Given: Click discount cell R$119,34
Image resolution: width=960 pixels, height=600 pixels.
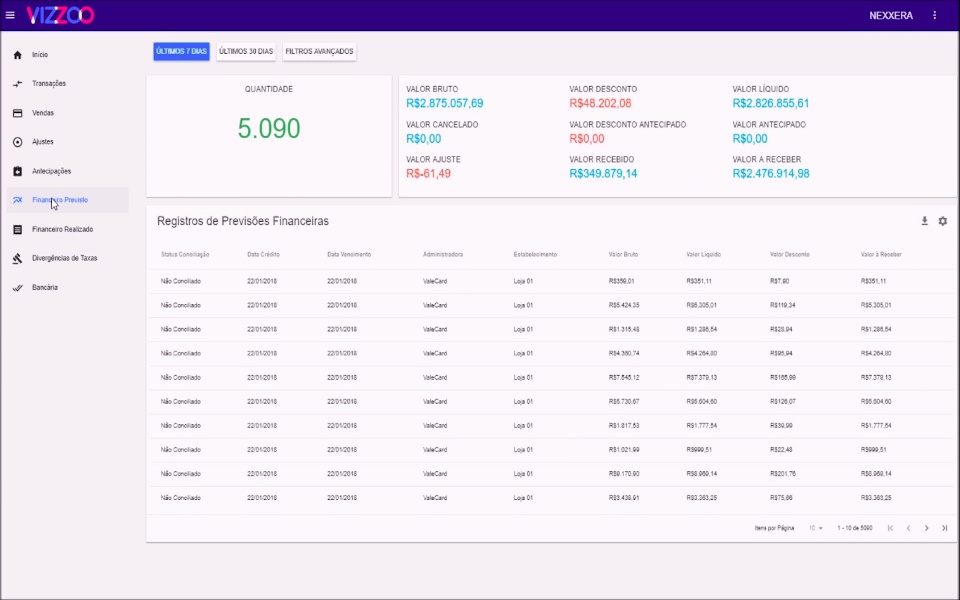Looking at the screenshot, I should [782, 305].
